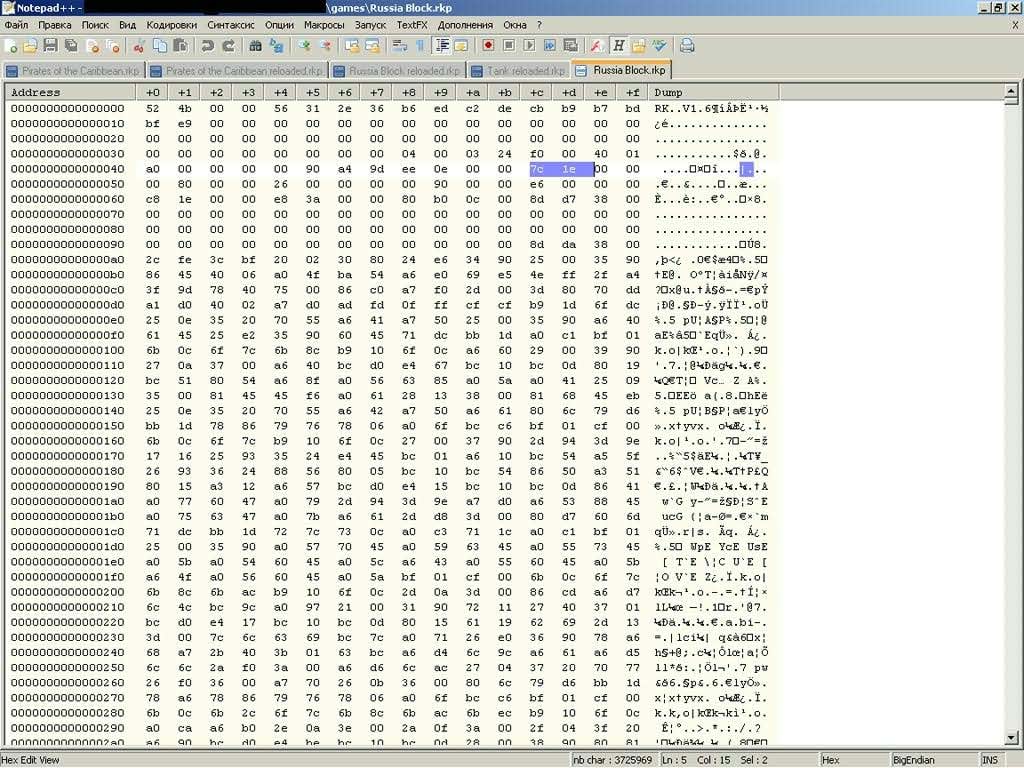1024x768 pixels.
Task: Click the Run macro multiple times icon
Action: pos(550,46)
